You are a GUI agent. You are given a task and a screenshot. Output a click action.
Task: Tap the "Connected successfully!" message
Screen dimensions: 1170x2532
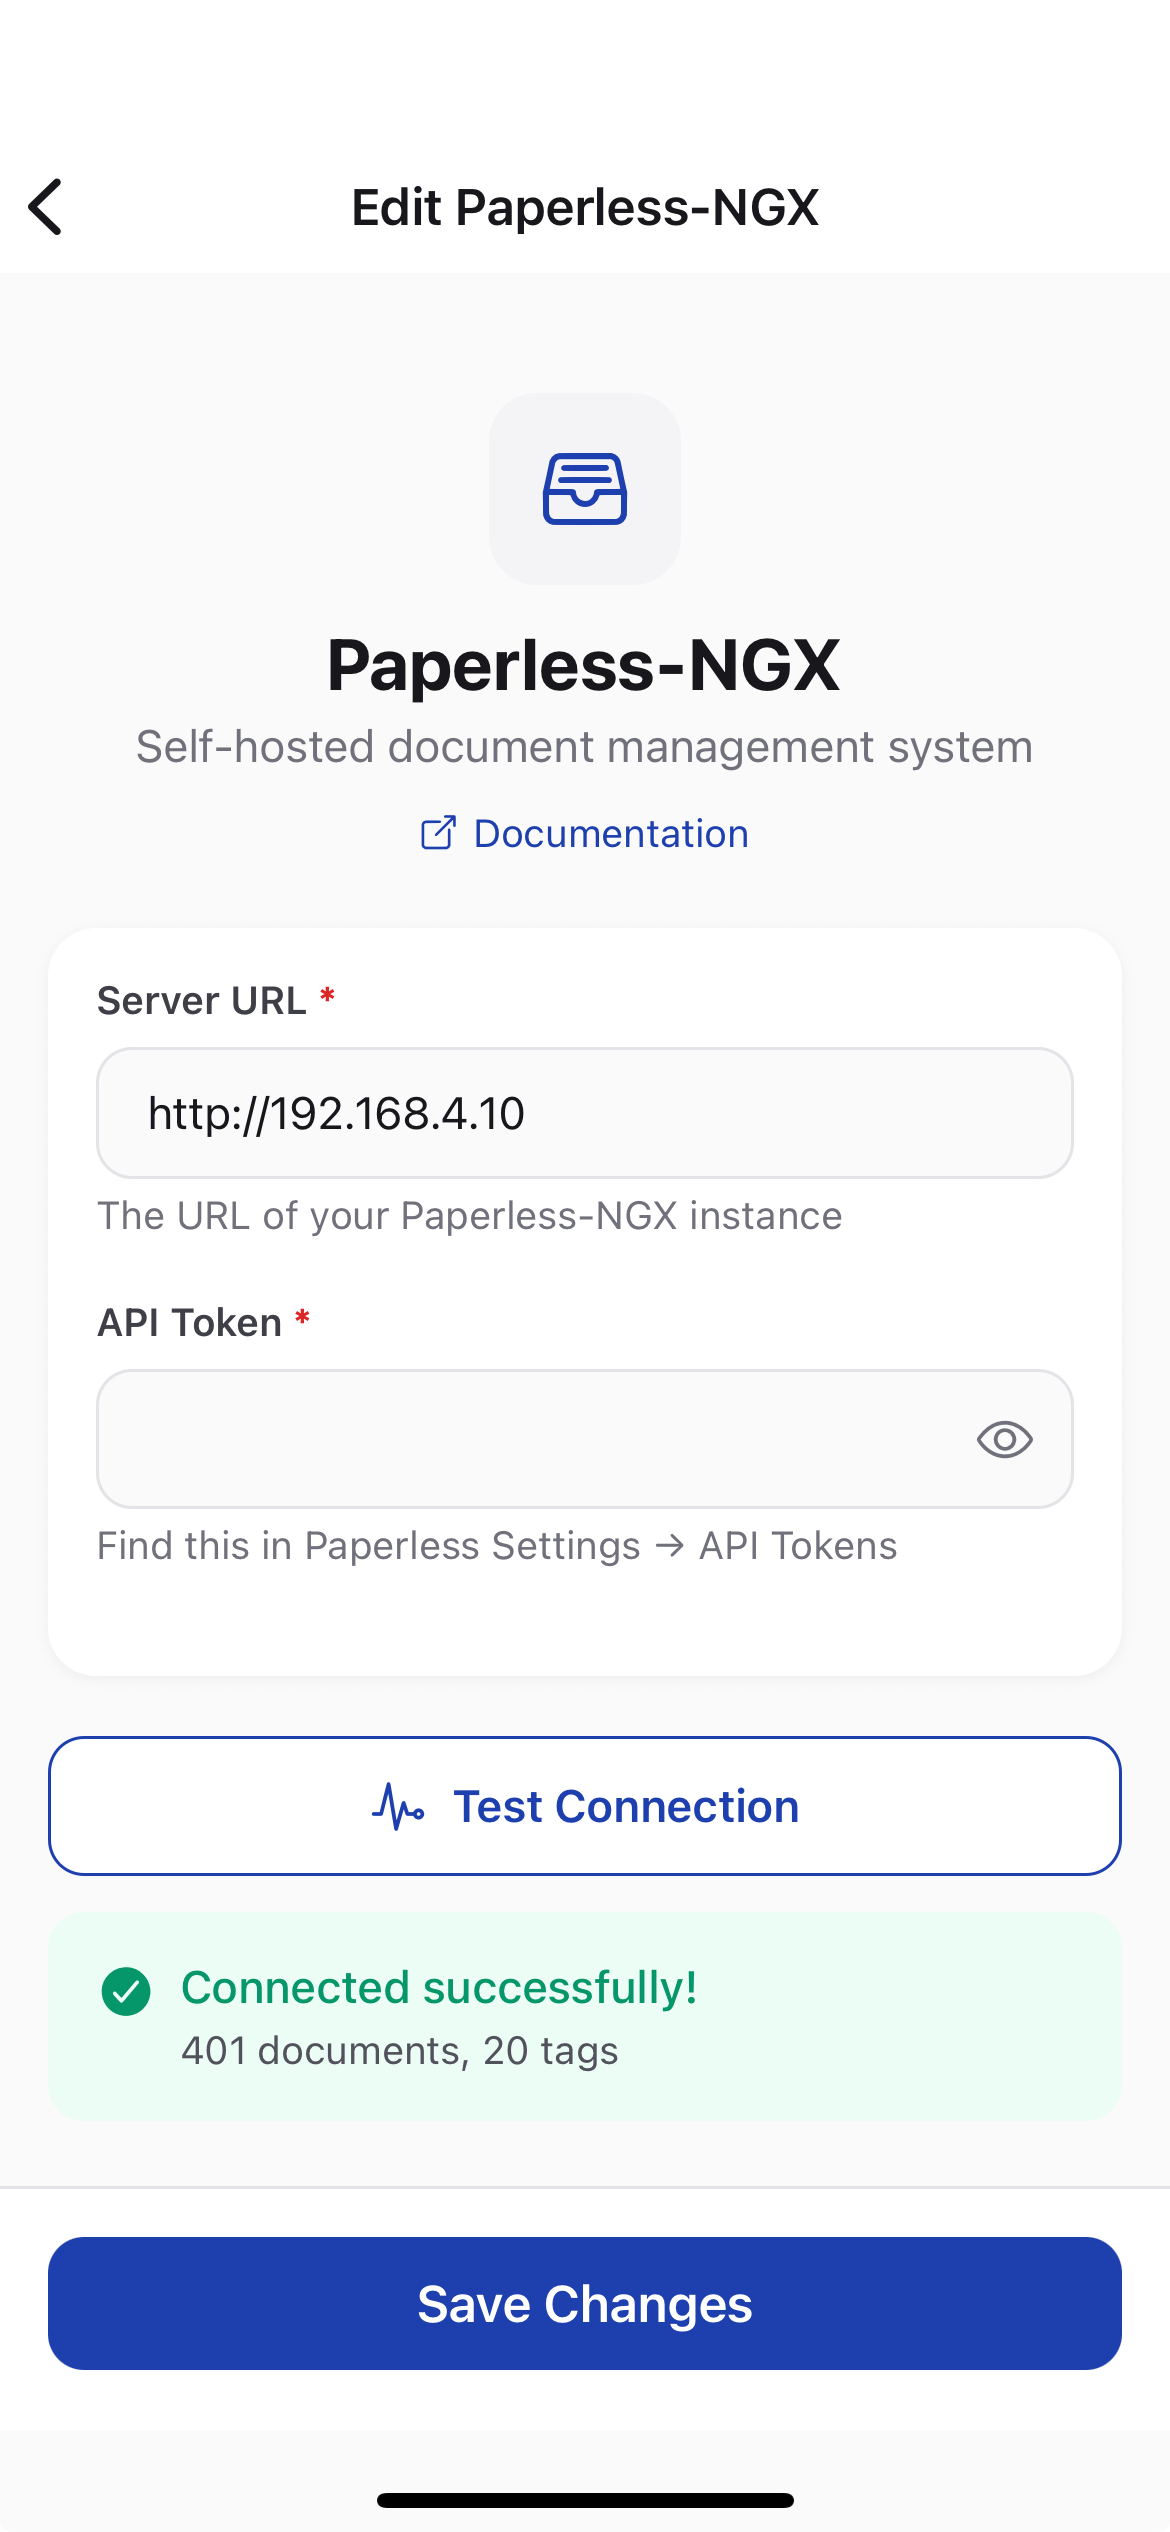click(x=439, y=1987)
